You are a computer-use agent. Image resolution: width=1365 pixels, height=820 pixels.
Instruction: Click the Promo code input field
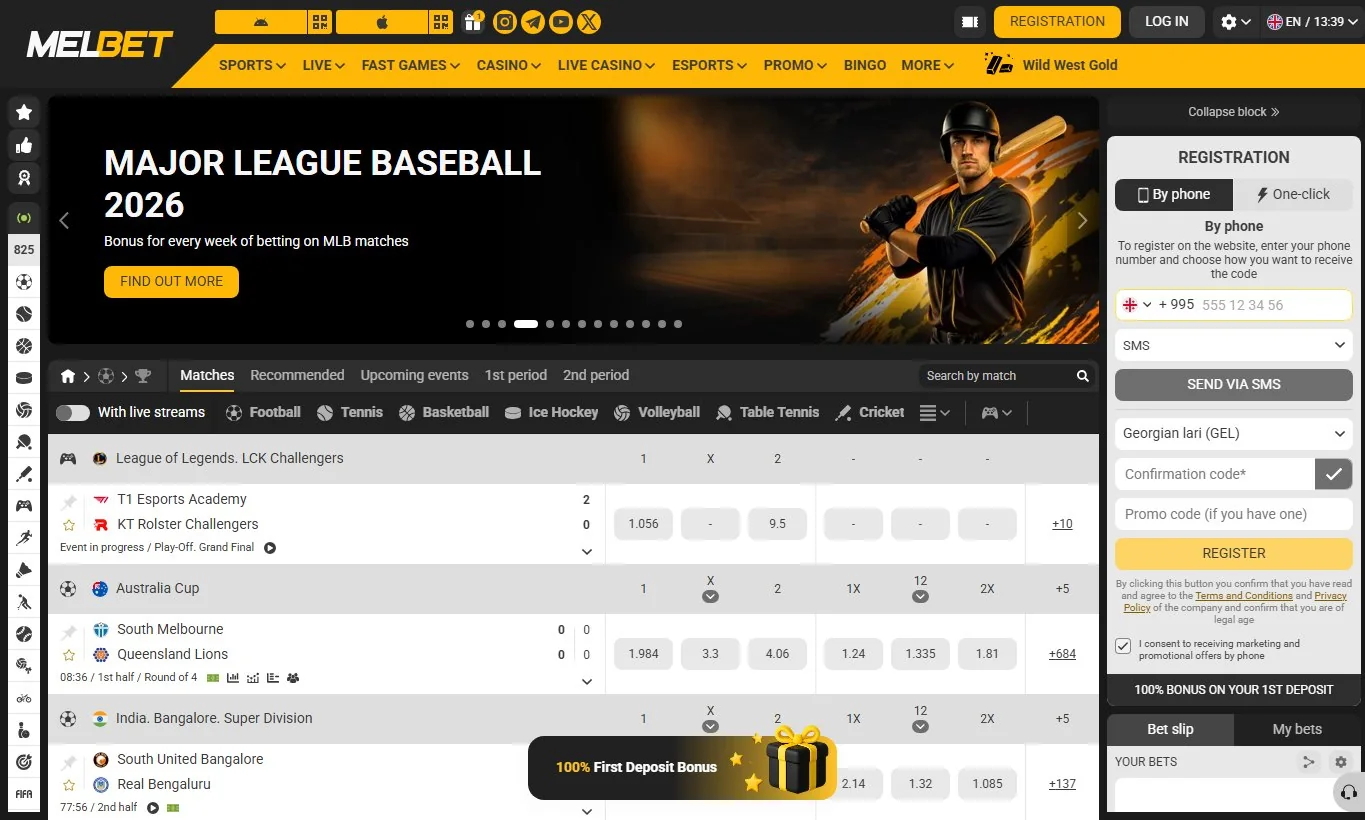coord(1234,514)
